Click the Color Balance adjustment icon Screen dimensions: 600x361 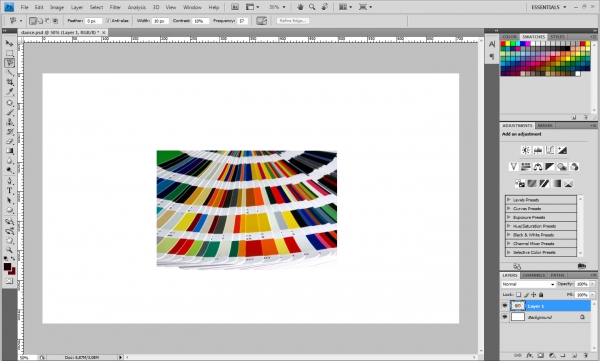(538, 167)
